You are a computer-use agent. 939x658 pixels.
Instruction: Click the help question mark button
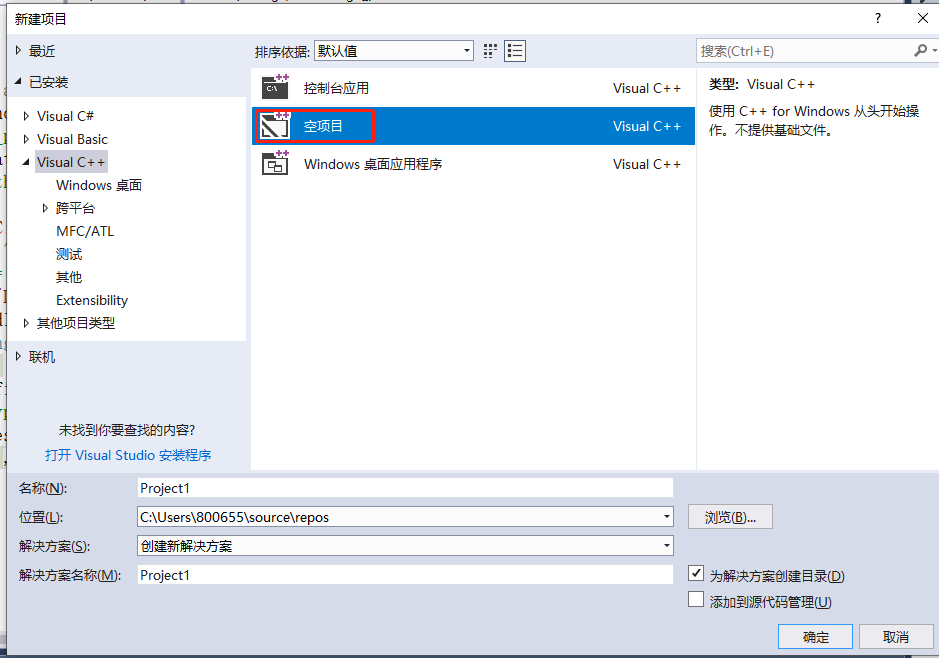tap(878, 18)
